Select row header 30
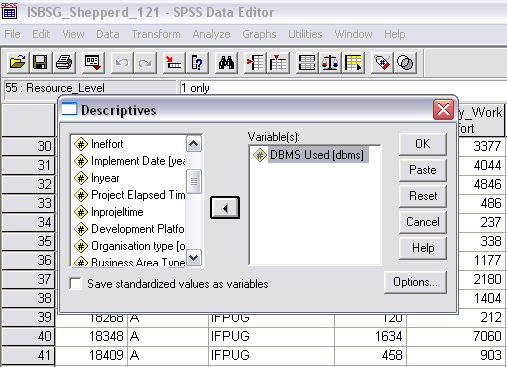Viewport: 507px width, 367px height. coord(28,146)
